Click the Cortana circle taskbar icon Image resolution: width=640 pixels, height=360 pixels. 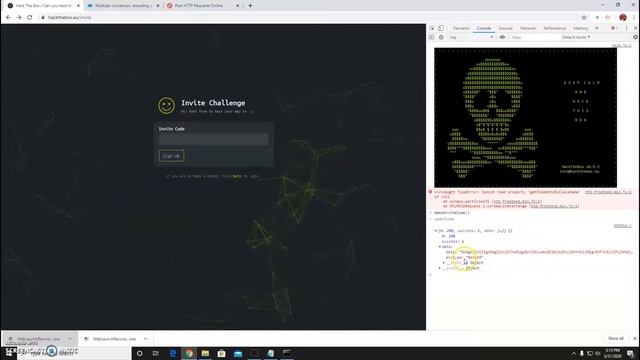139,353
